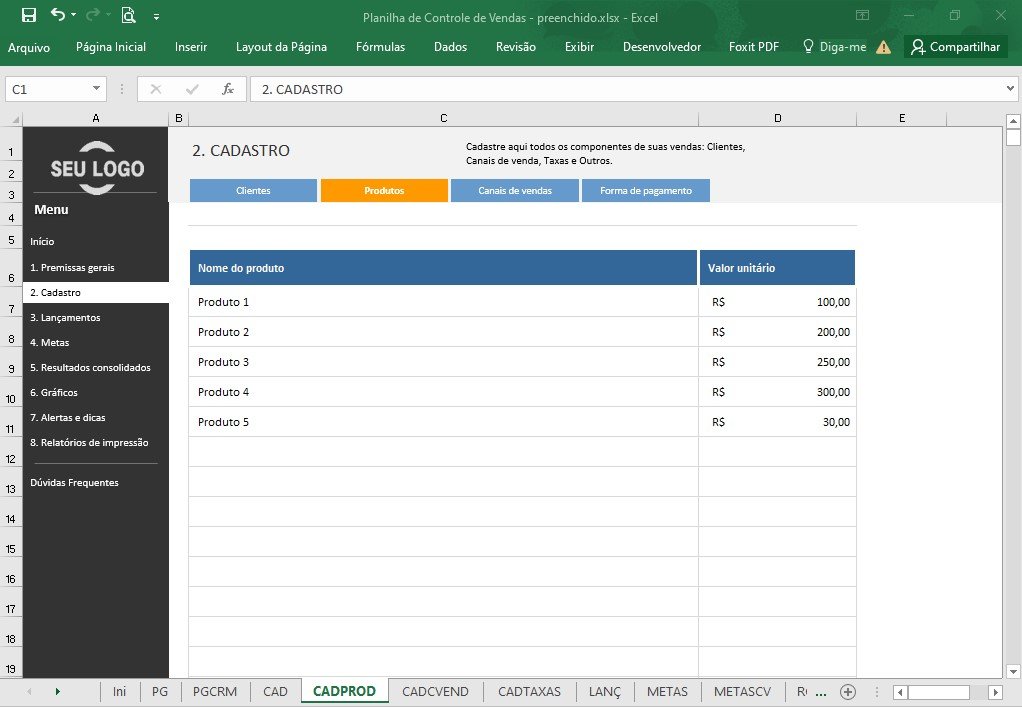This screenshot has width=1022, height=707.
Task: Click the Ribbon display options icon
Action: tap(862, 15)
